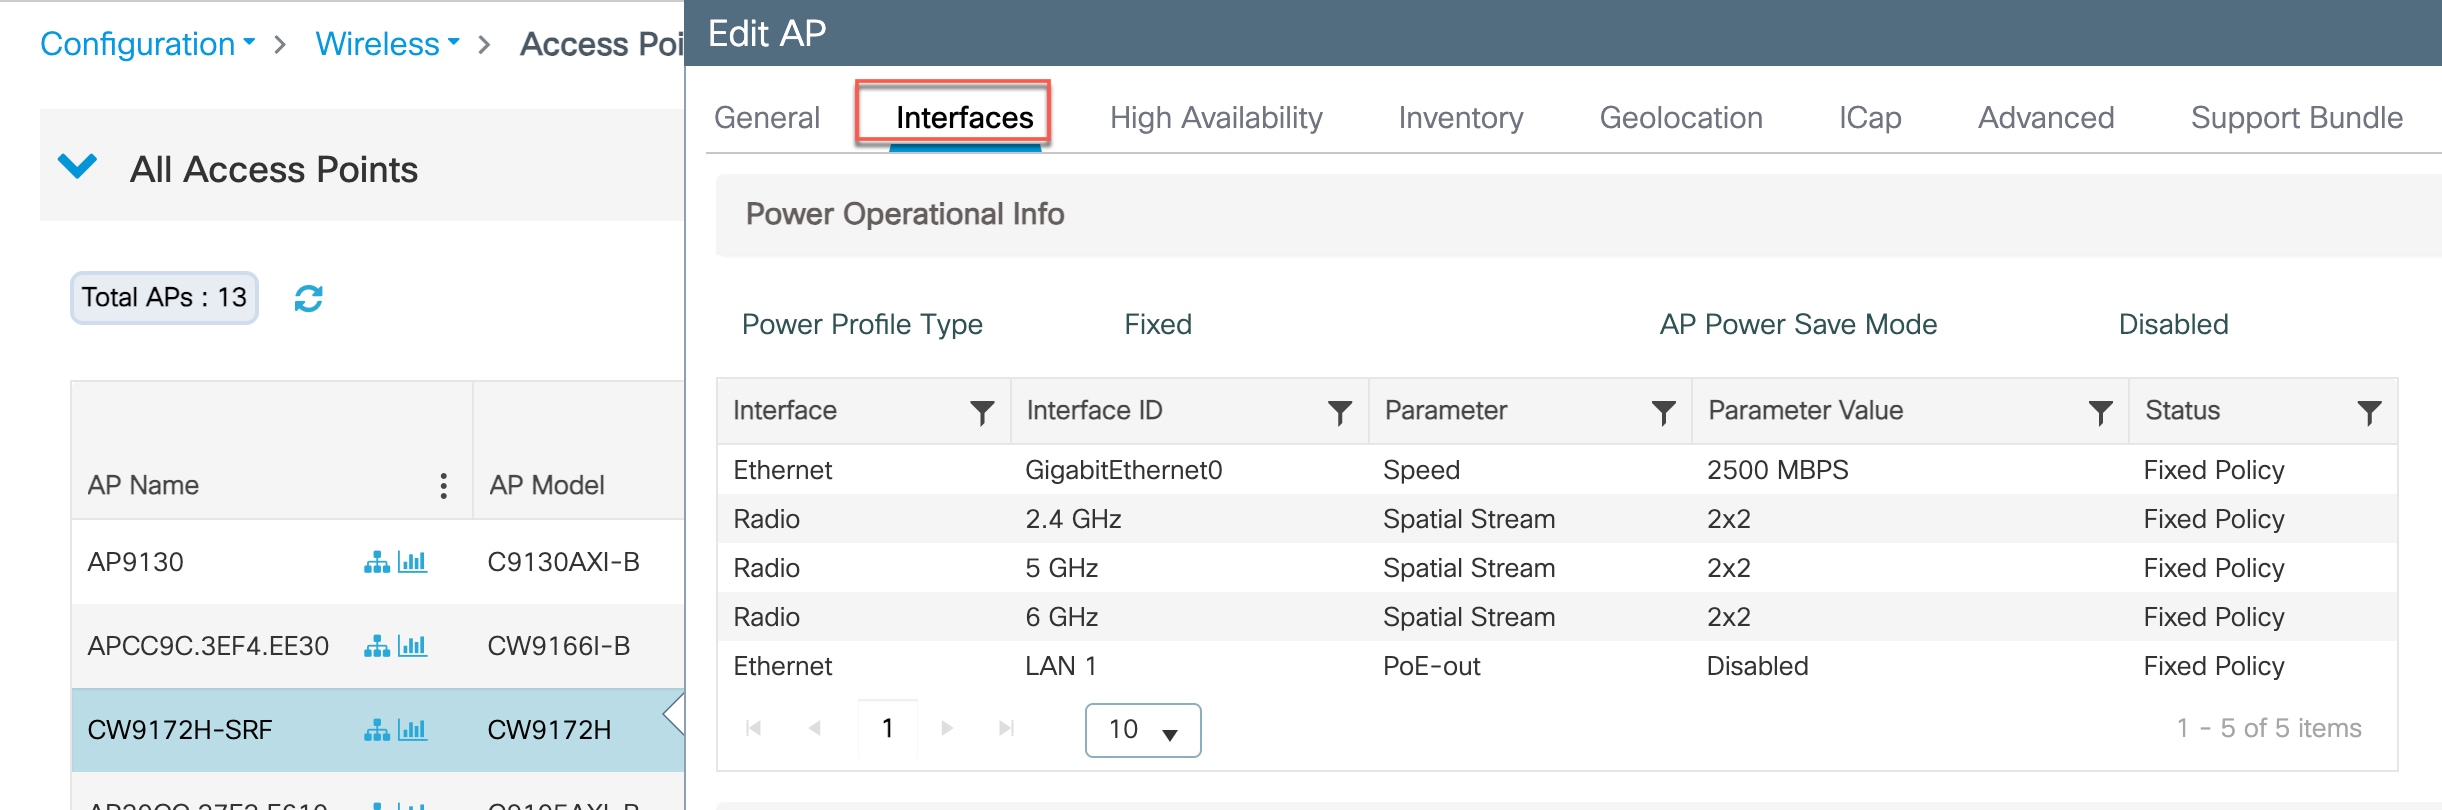
Task: Filter the Interface column
Action: pyautogui.click(x=982, y=412)
